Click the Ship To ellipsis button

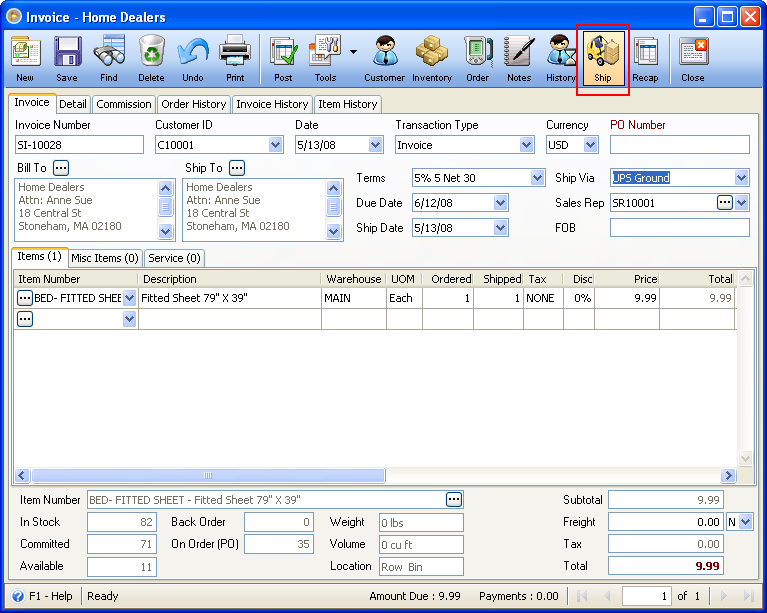[237, 168]
